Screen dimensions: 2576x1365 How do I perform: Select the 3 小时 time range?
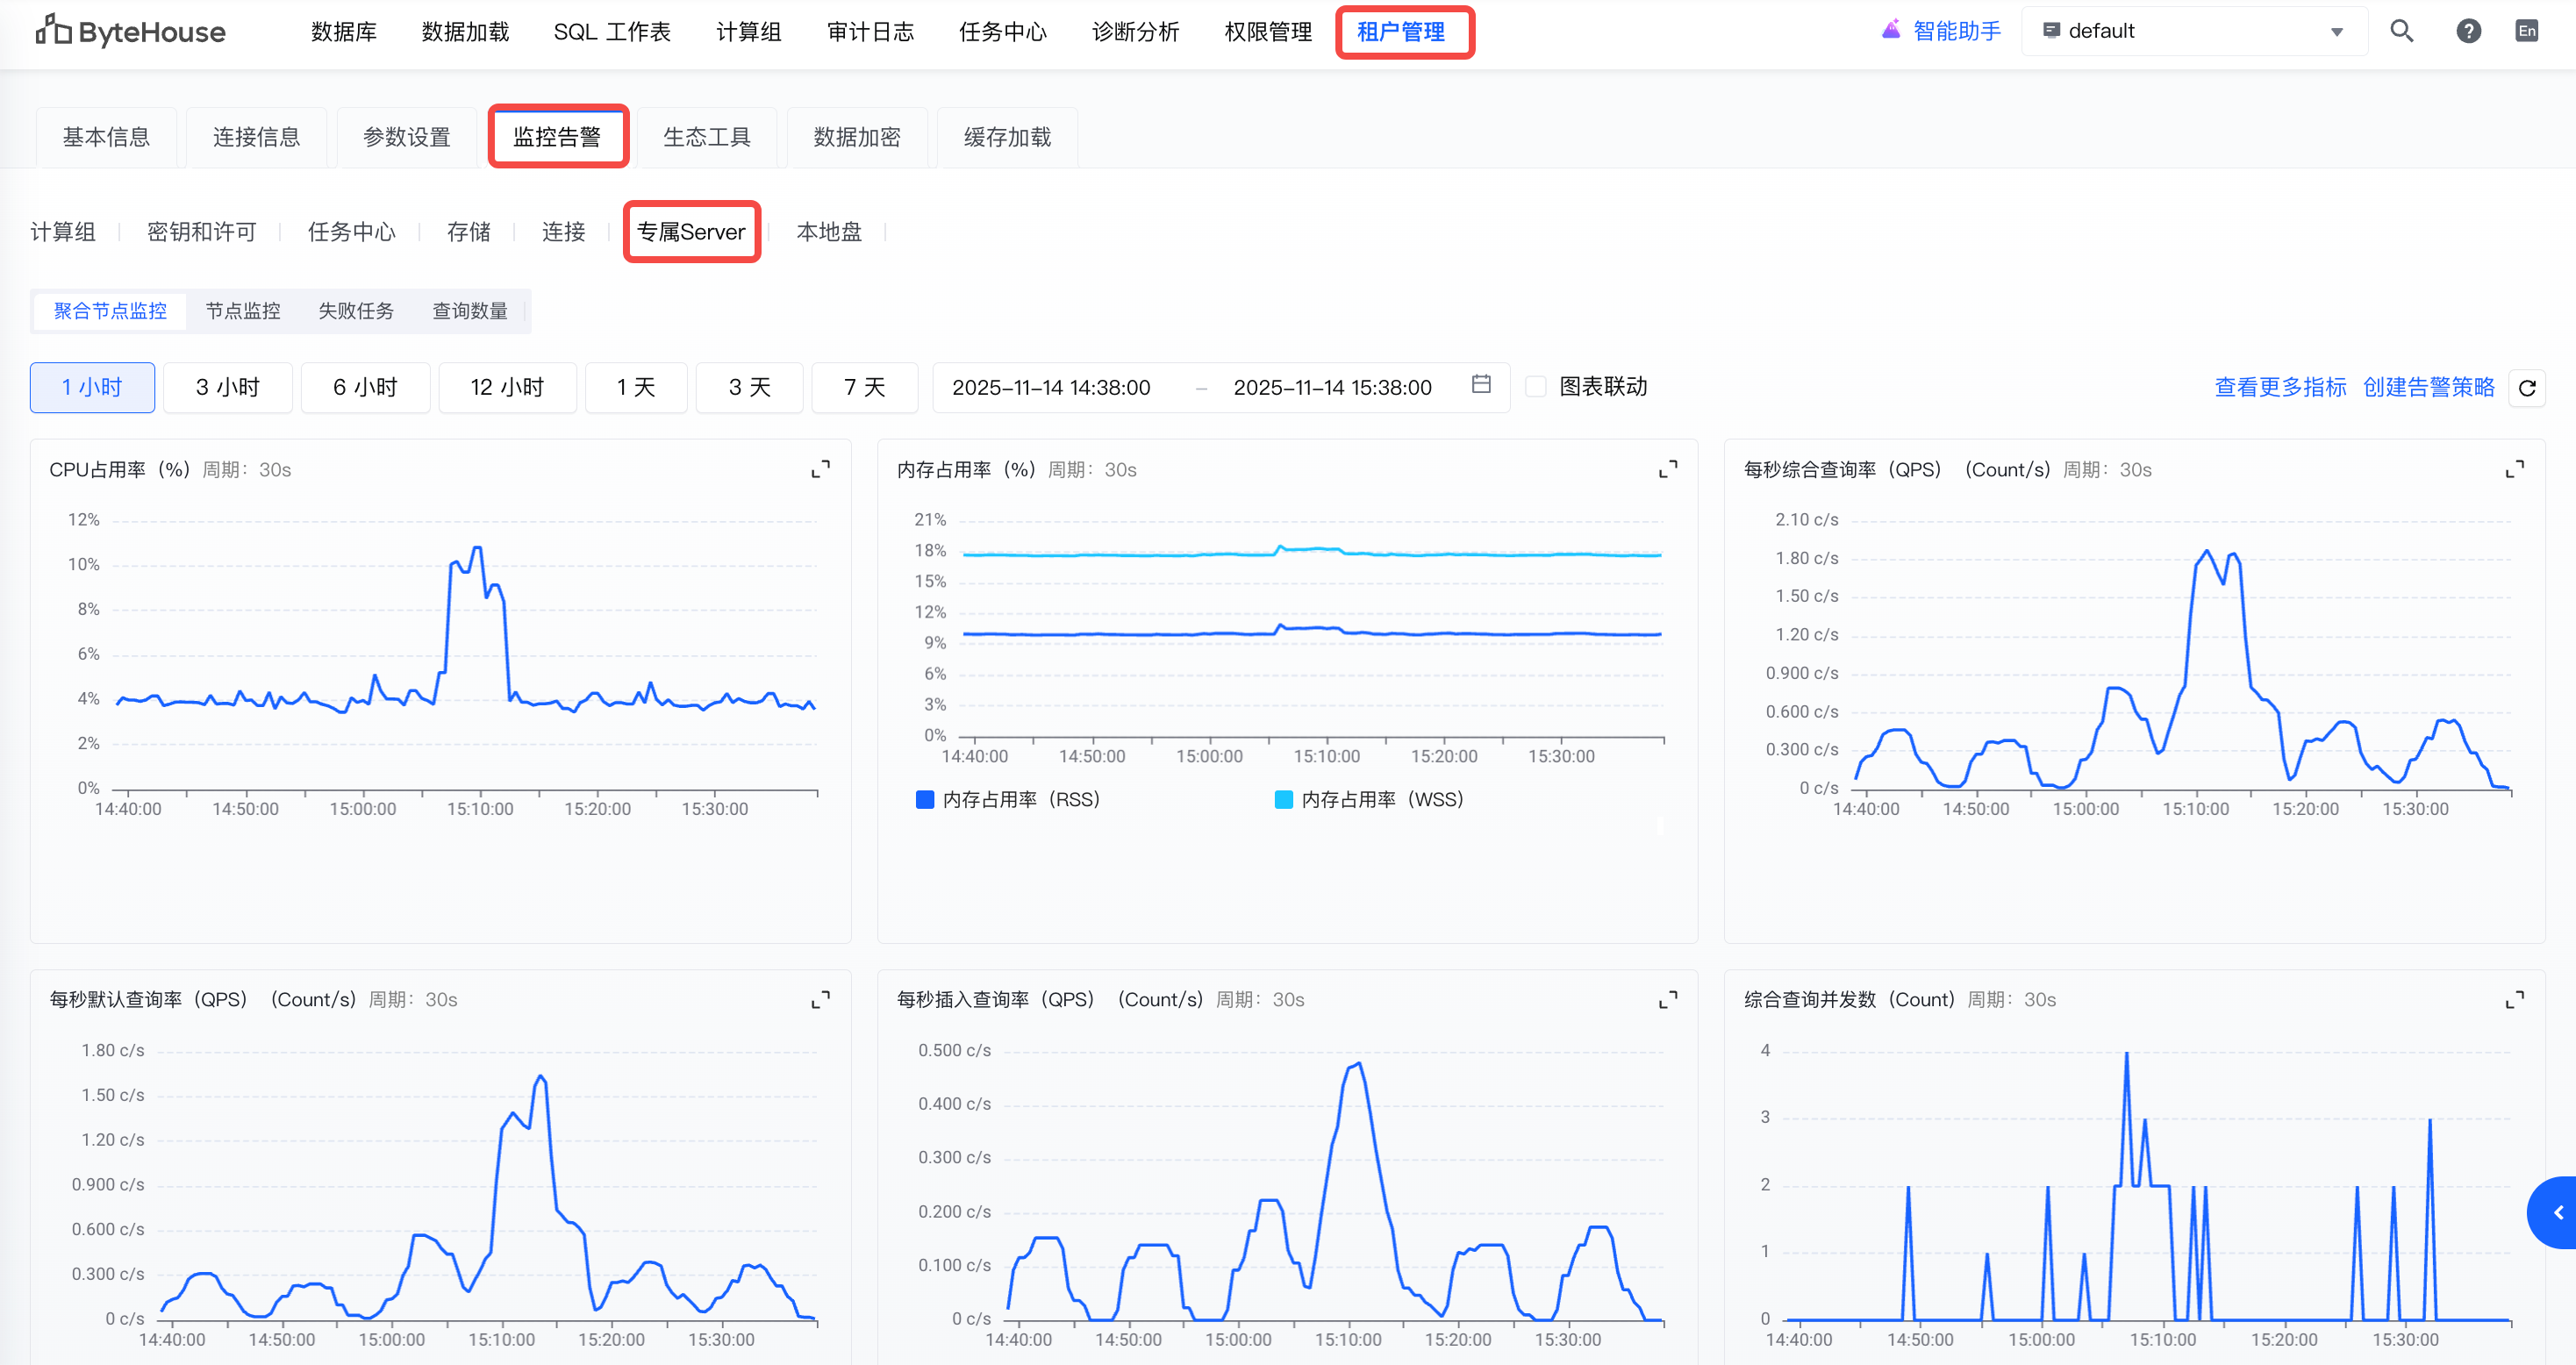(227, 387)
